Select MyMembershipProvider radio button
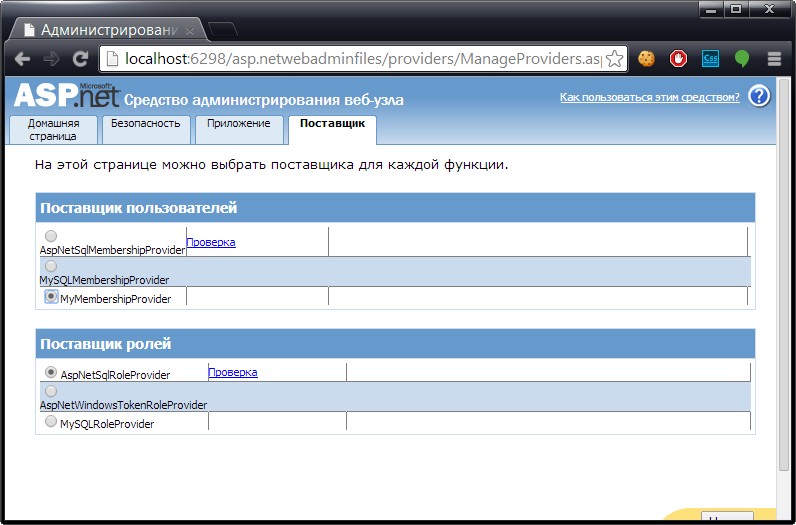The height and width of the screenshot is (525, 796). [51, 296]
